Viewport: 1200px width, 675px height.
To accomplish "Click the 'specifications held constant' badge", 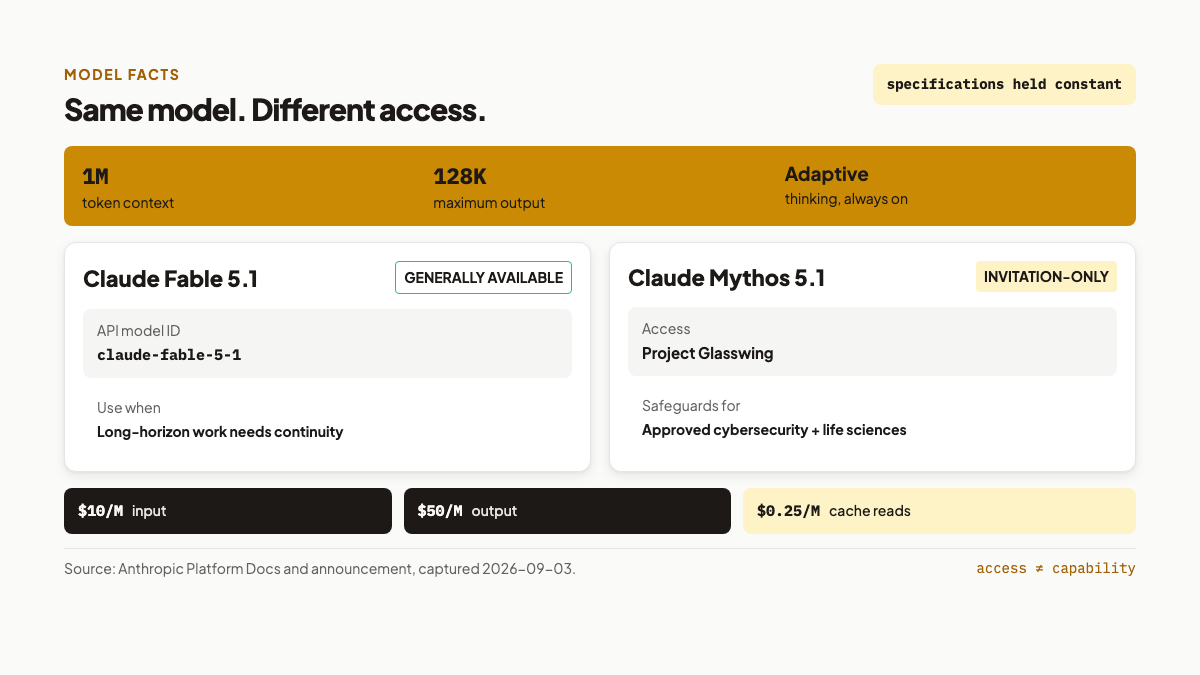I will (x=1004, y=84).
